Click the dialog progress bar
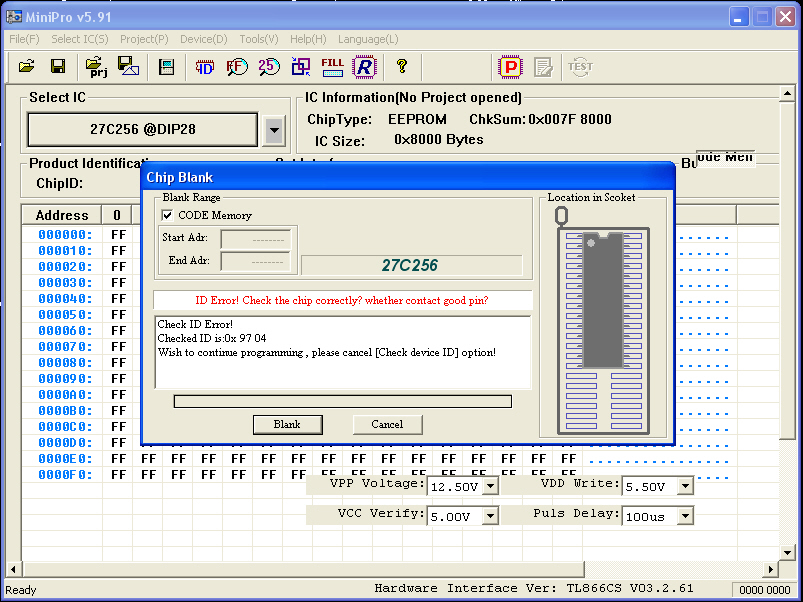 (x=343, y=401)
